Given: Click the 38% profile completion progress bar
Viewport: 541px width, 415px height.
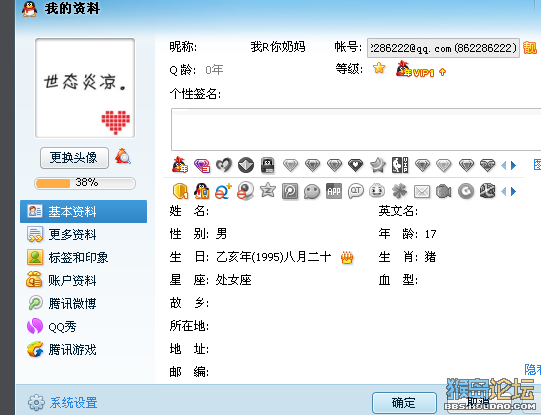Looking at the screenshot, I should [x=85, y=183].
